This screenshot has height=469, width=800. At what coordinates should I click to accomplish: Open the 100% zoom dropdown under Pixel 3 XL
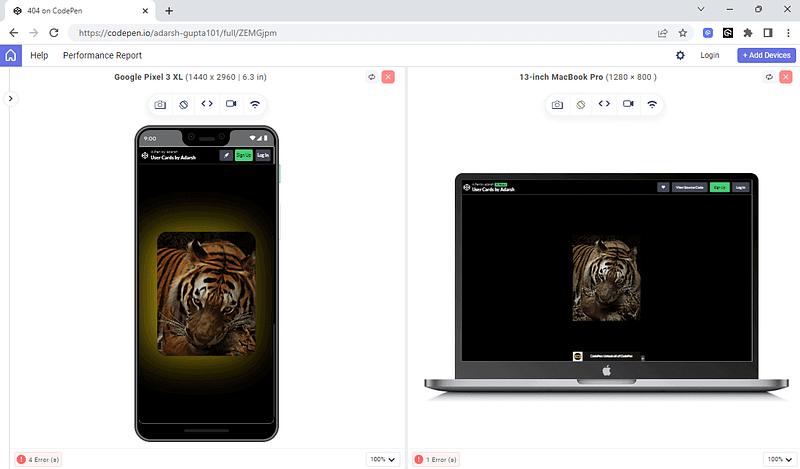(383, 459)
